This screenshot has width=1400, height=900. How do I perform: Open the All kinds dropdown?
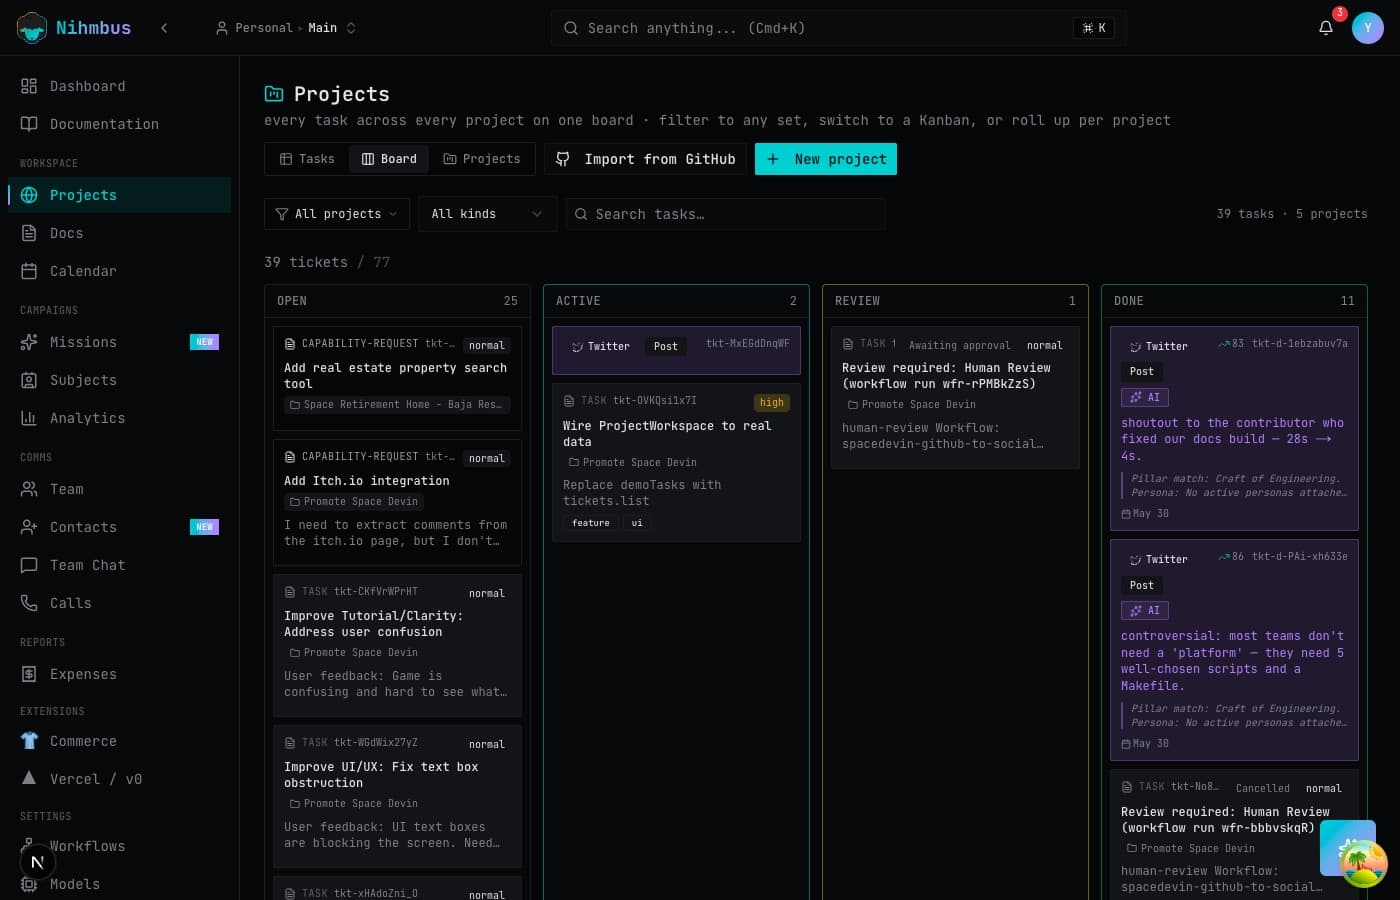coord(487,214)
